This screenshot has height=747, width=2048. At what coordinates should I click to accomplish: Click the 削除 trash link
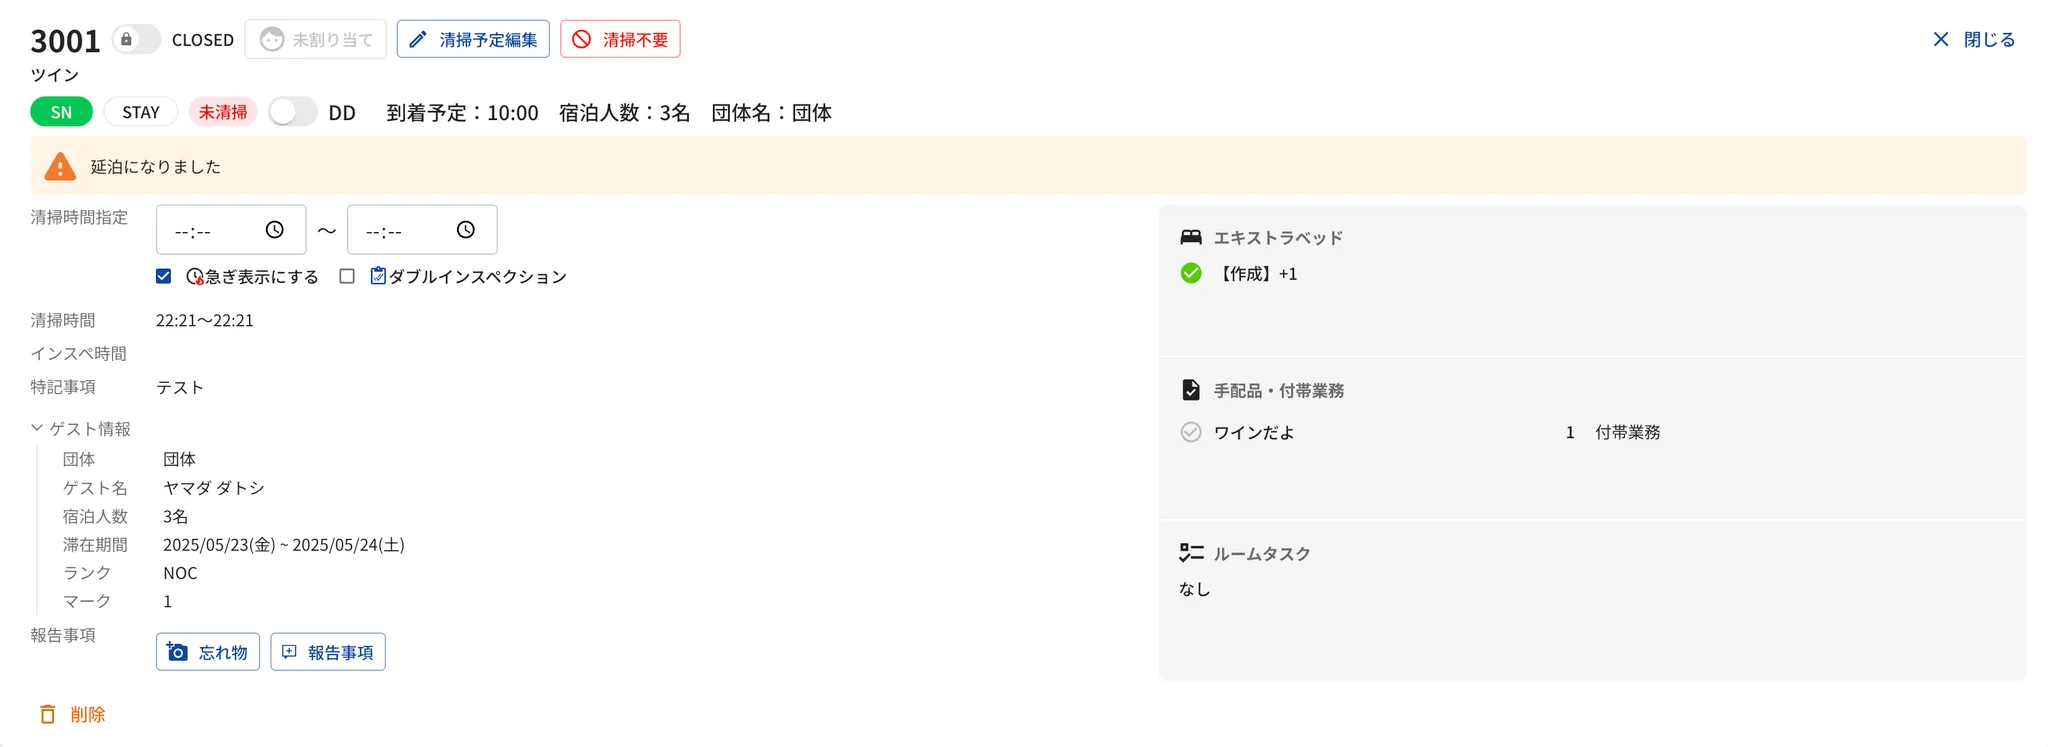72,714
